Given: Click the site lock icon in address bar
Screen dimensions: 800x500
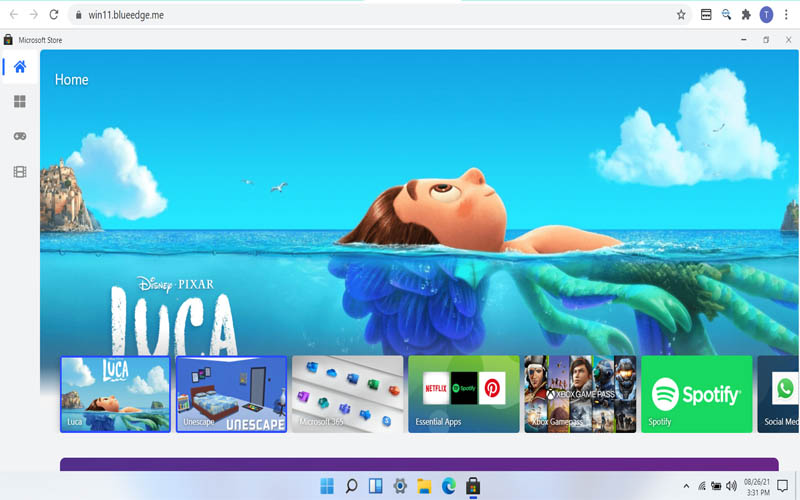Looking at the screenshot, I should click(79, 15).
